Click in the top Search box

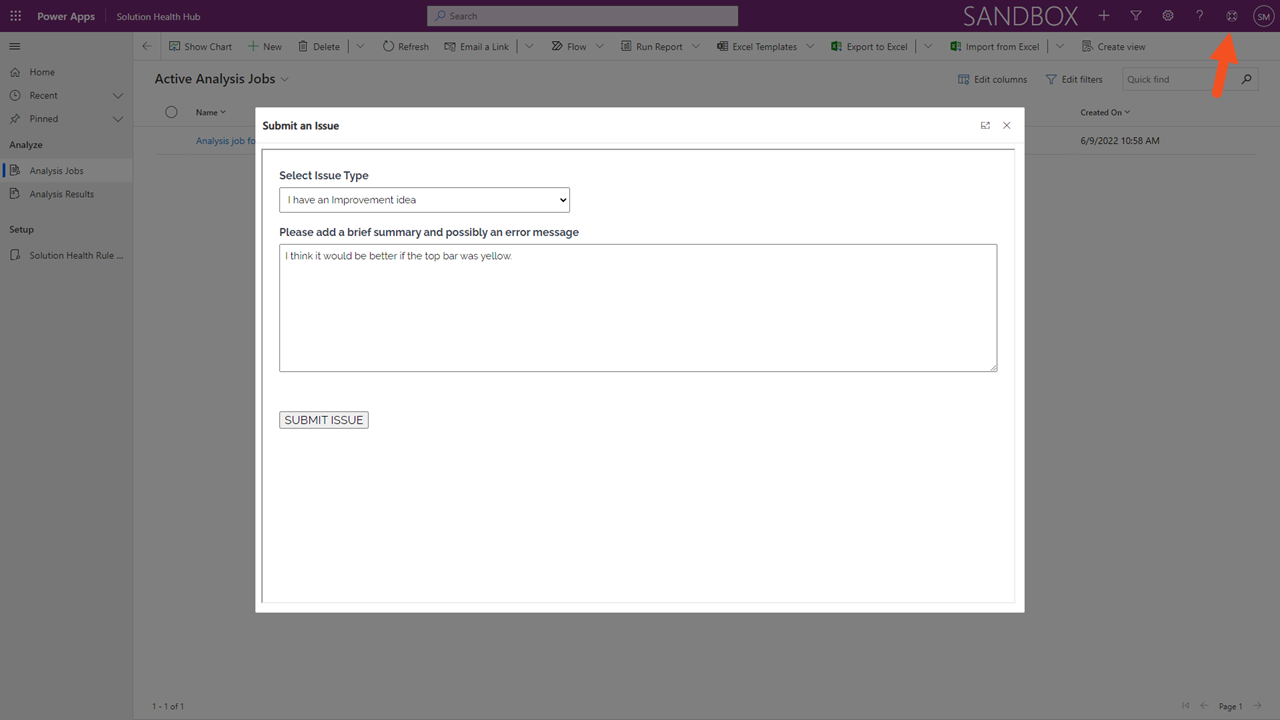click(583, 16)
